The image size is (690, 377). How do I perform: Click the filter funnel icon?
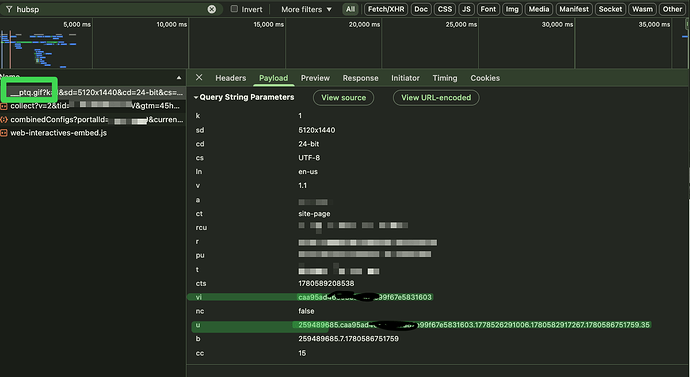coord(9,9)
